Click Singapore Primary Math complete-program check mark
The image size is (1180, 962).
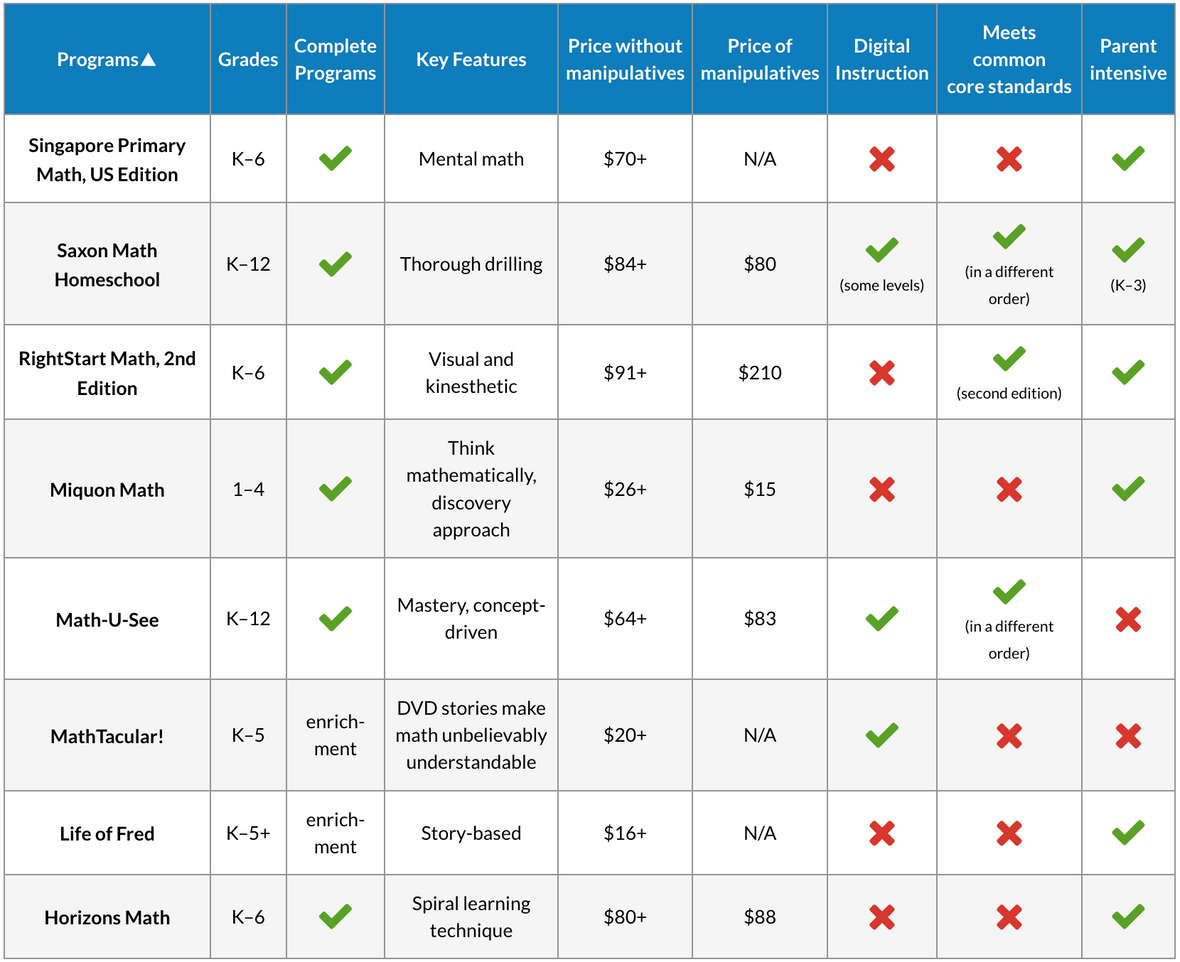point(335,159)
